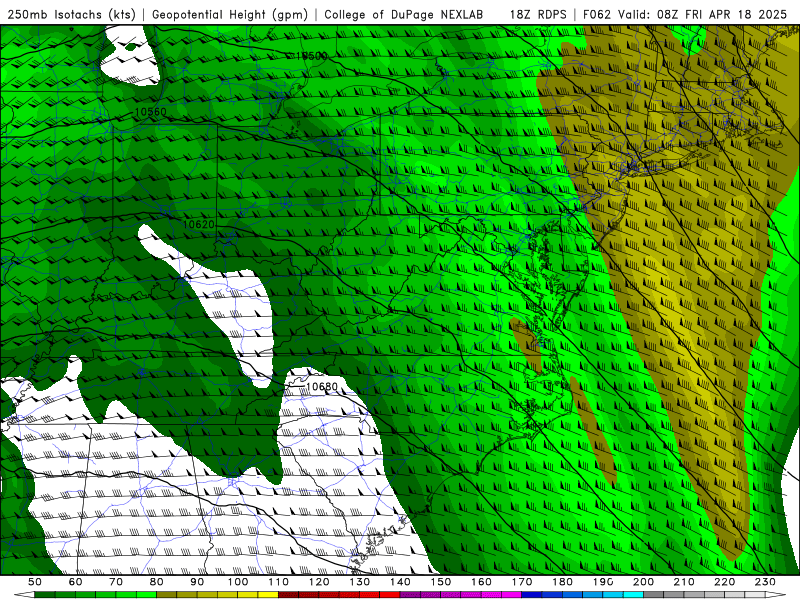Click the darkest green swatch under 50
Viewport: 800px width, 600px height.
coord(45,595)
